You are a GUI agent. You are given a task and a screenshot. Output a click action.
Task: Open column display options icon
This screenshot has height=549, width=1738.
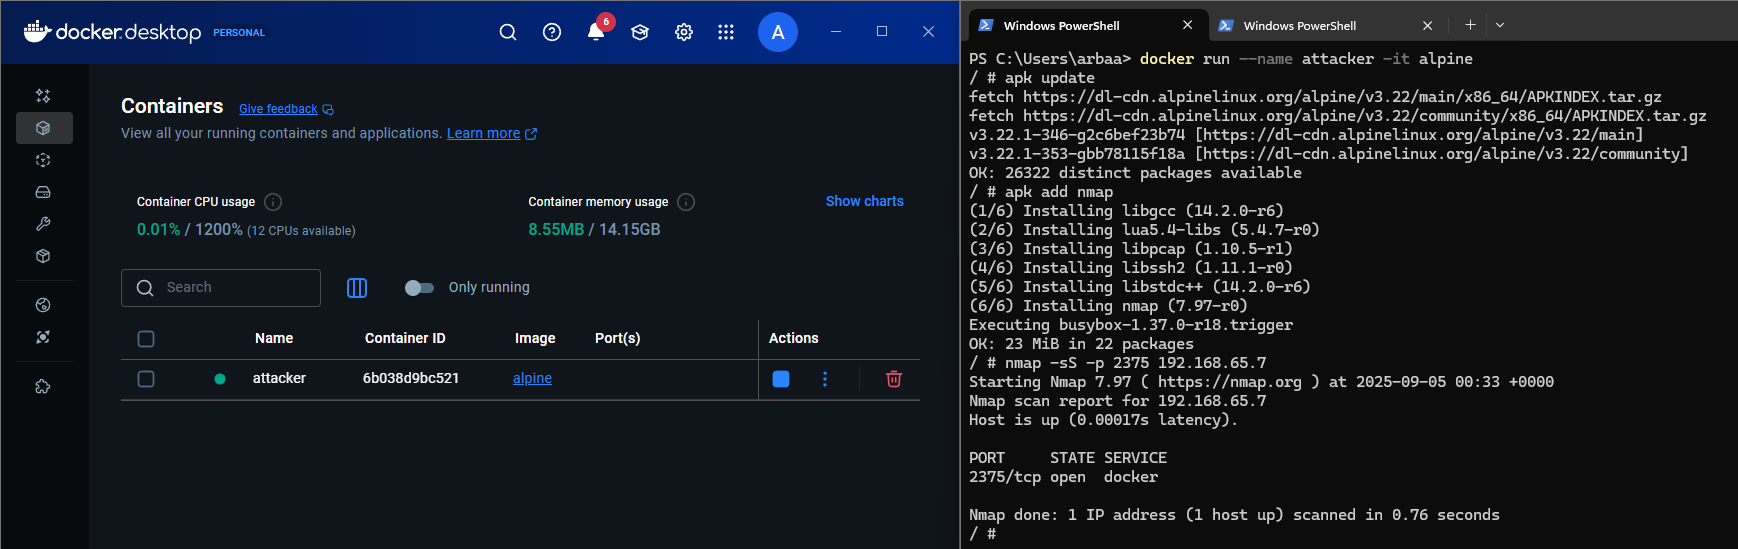357,288
